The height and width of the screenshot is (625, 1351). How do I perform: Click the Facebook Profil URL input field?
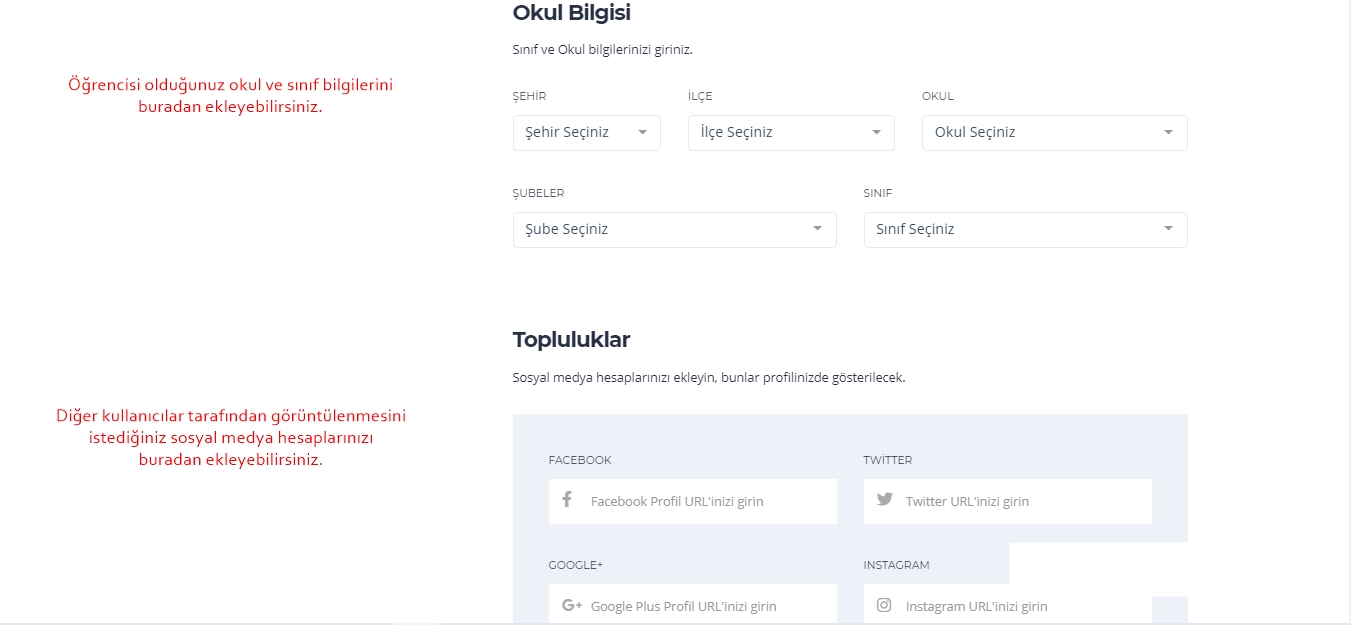tap(693, 501)
